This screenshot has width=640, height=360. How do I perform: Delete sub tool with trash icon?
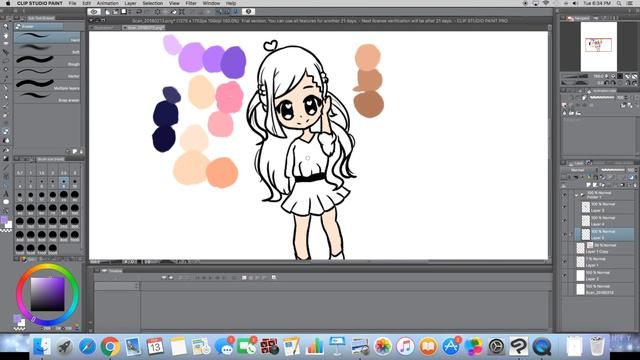81,151
